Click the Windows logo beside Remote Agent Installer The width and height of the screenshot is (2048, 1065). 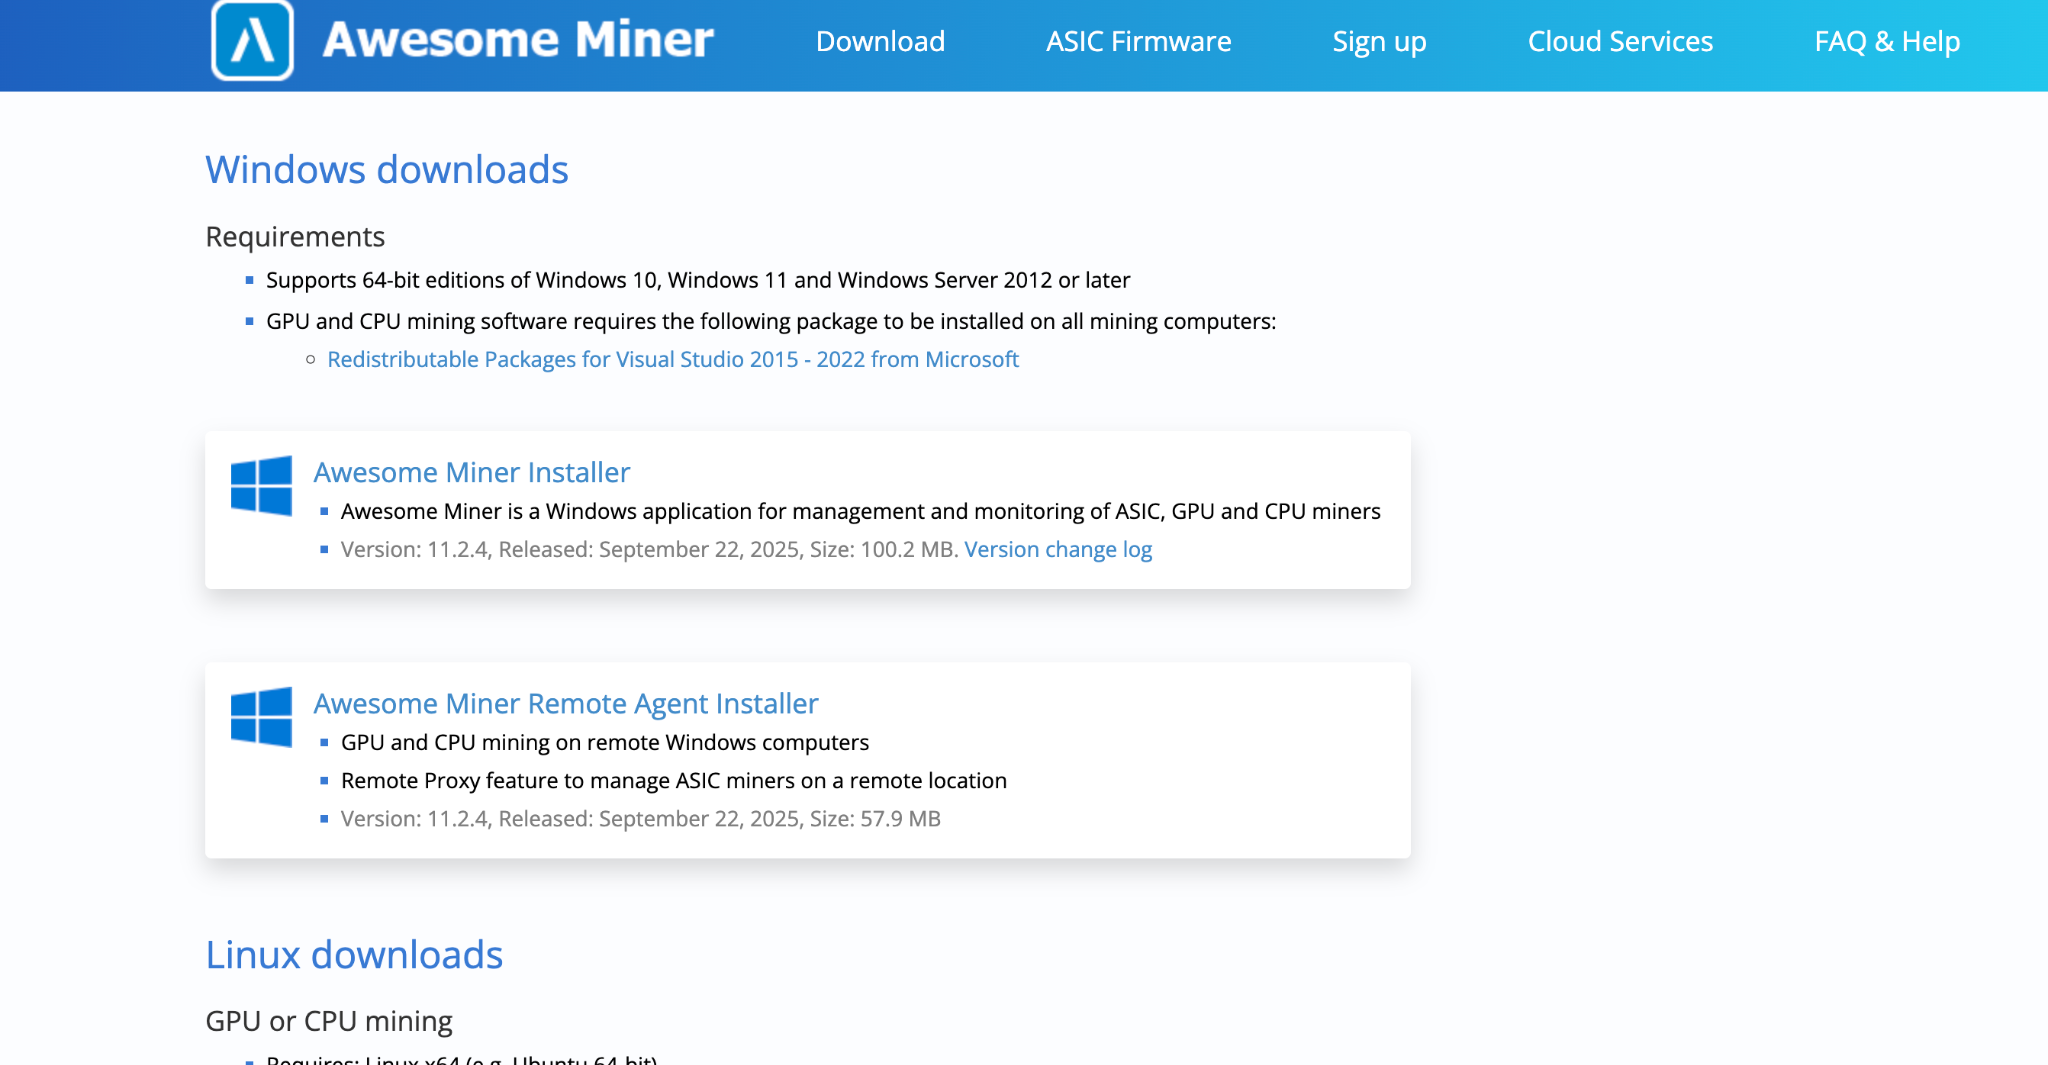261,717
